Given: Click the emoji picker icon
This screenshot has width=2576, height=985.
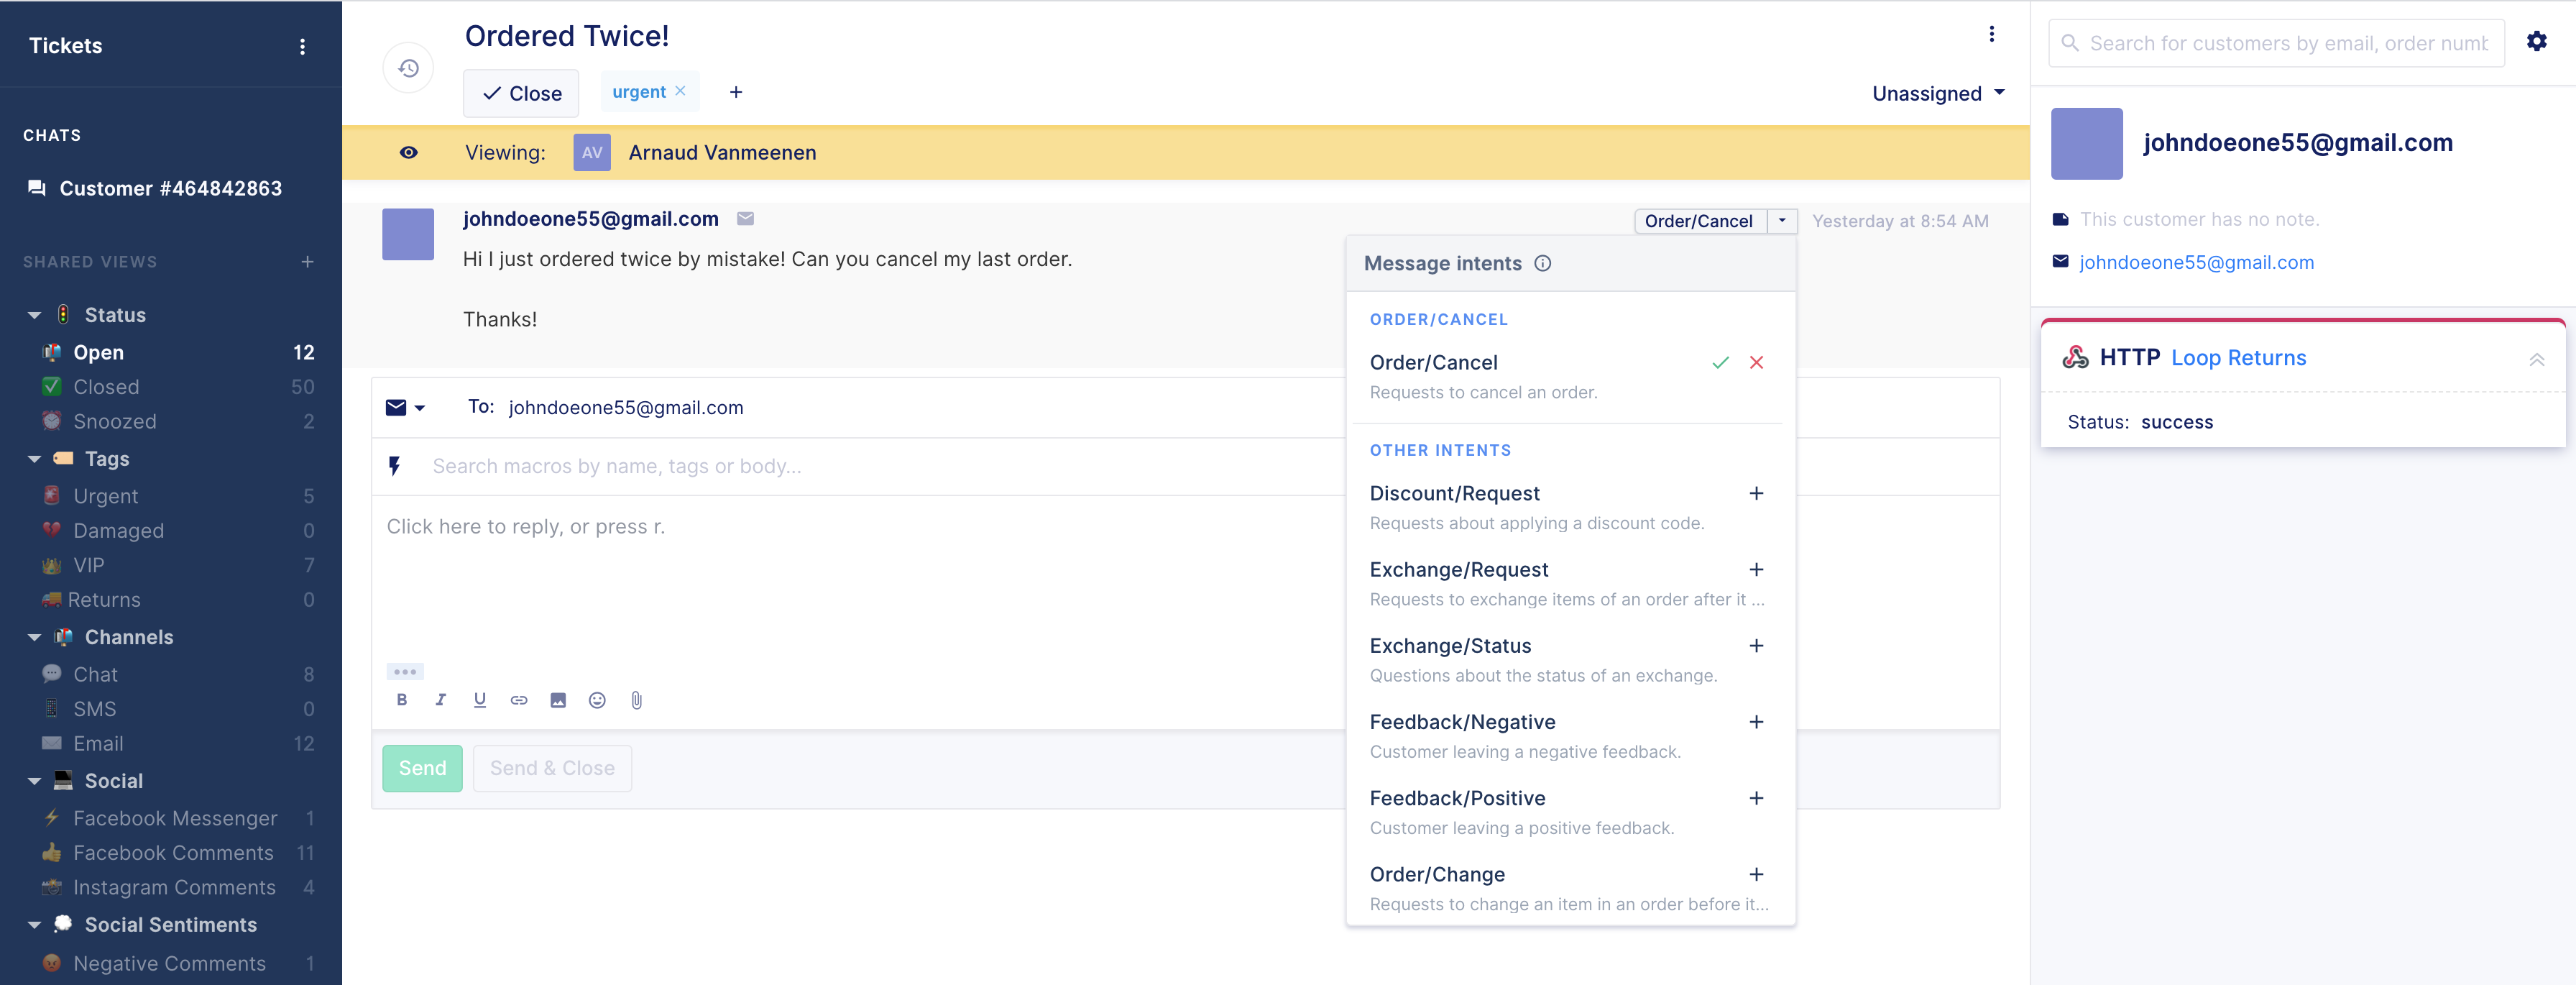Looking at the screenshot, I should click(598, 699).
